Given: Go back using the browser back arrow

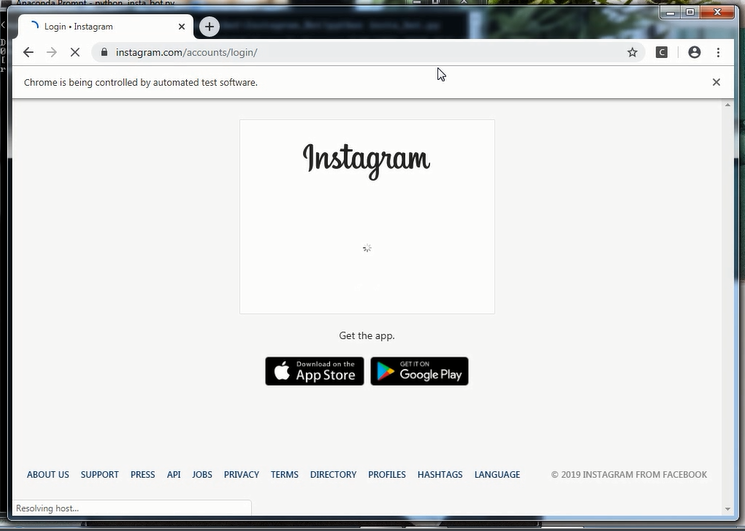Looking at the screenshot, I should point(29,52).
